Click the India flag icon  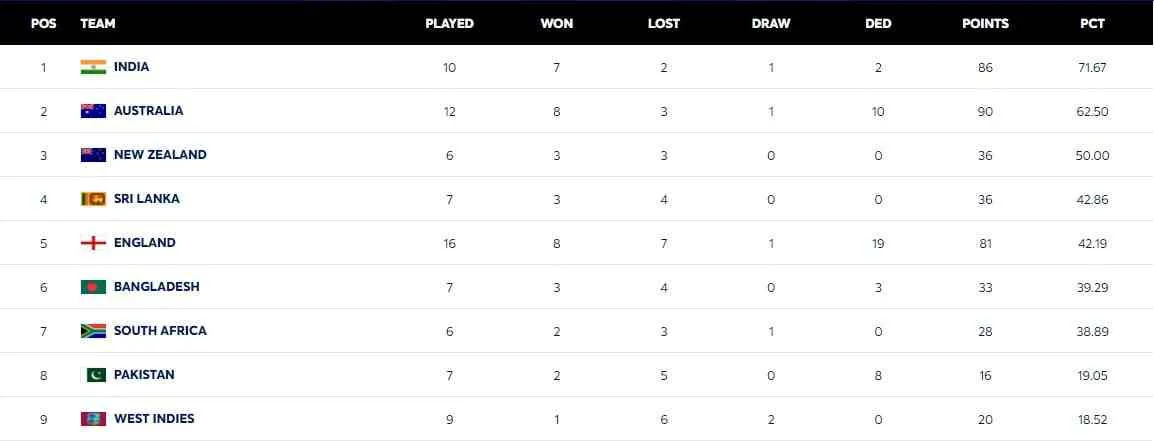pyautogui.click(x=93, y=67)
